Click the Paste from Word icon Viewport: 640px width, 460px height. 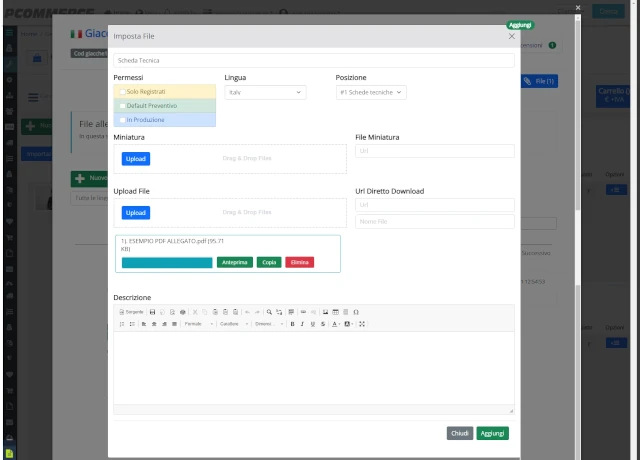pyautogui.click(x=236, y=312)
